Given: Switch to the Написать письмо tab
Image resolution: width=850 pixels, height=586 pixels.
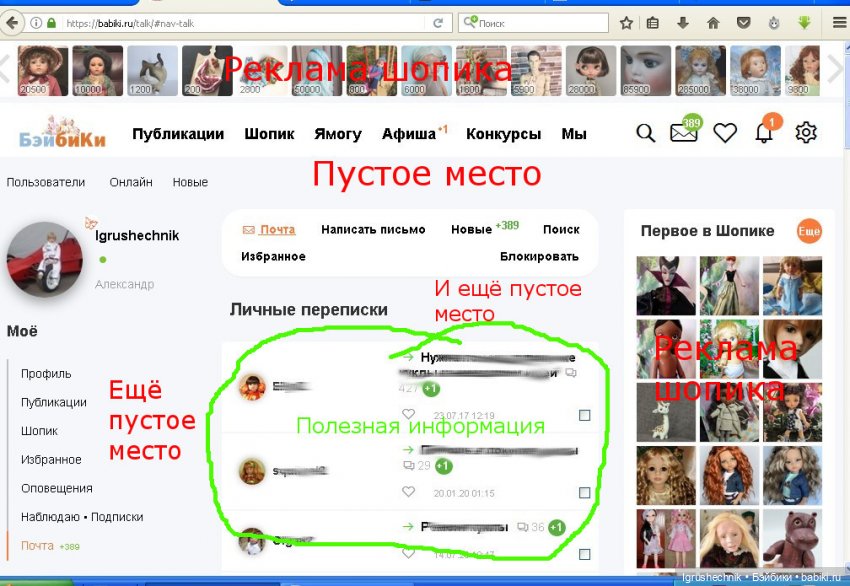Looking at the screenshot, I should point(373,229).
